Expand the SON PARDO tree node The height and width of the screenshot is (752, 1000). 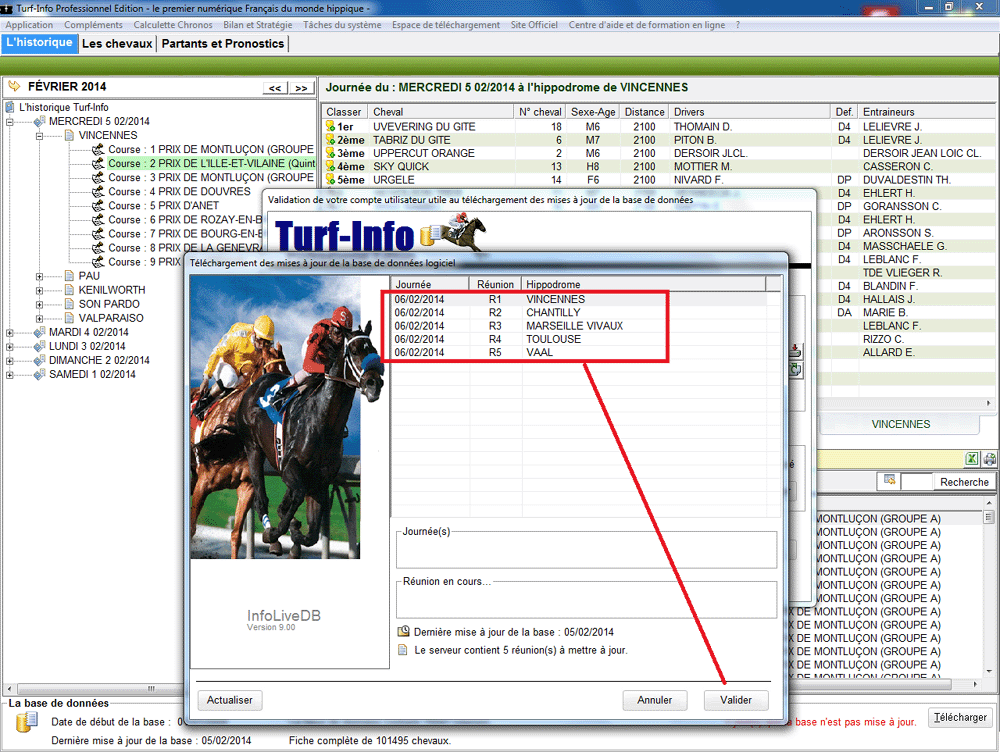tap(40, 304)
